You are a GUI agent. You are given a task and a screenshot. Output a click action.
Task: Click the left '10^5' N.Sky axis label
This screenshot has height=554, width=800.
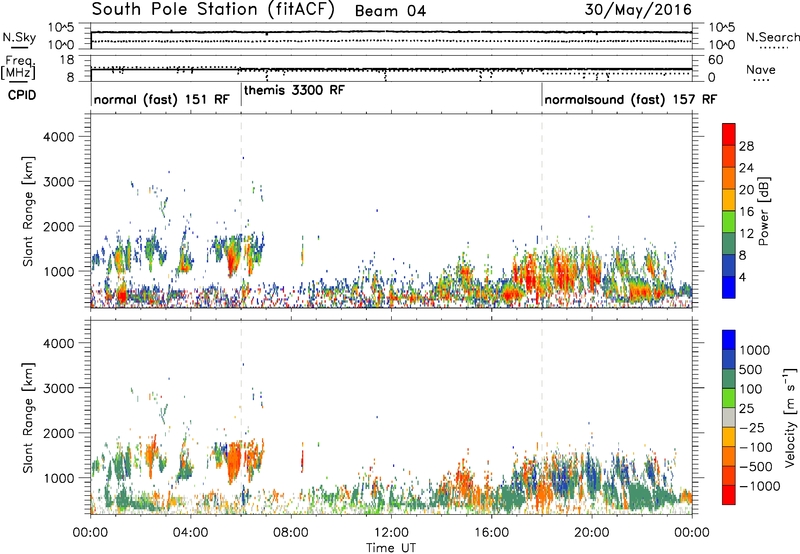pyautogui.click(x=62, y=28)
